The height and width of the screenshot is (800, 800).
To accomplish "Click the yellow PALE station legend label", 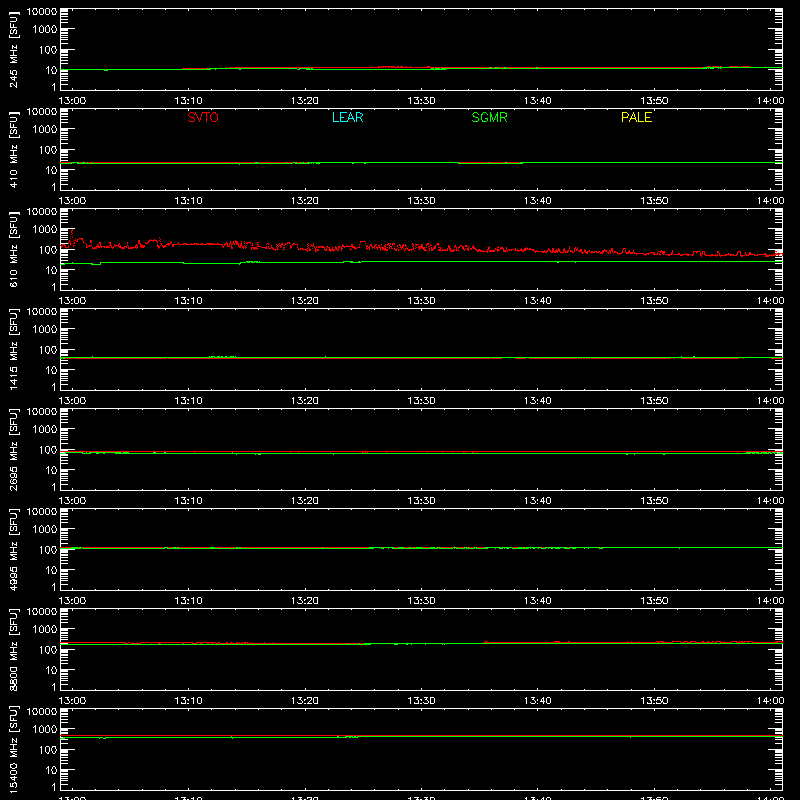I will [x=636, y=117].
